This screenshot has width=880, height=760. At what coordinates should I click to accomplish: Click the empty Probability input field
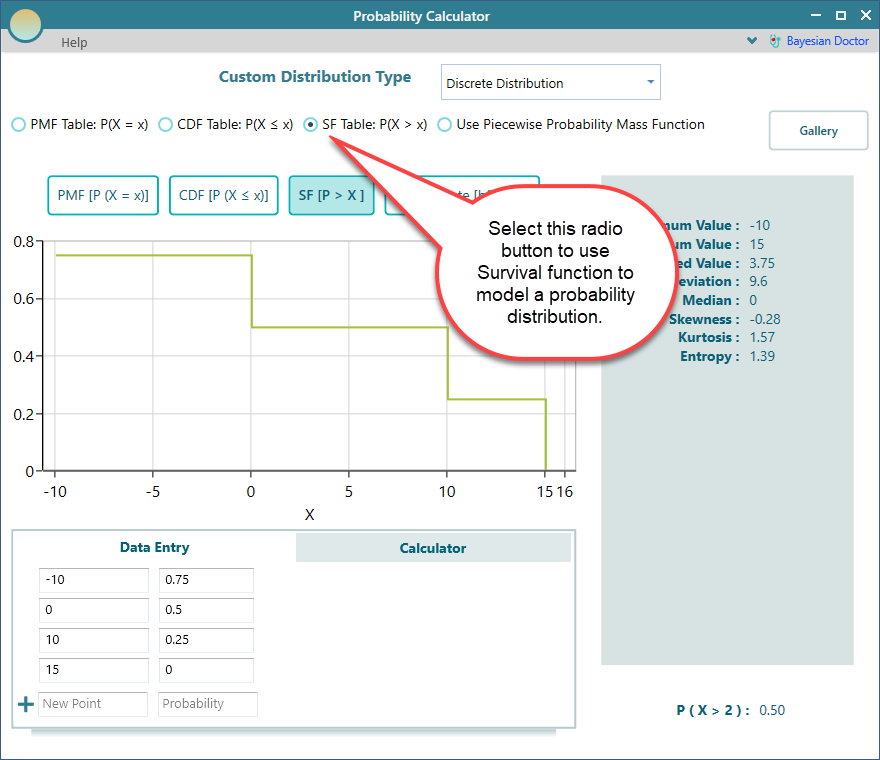point(208,704)
